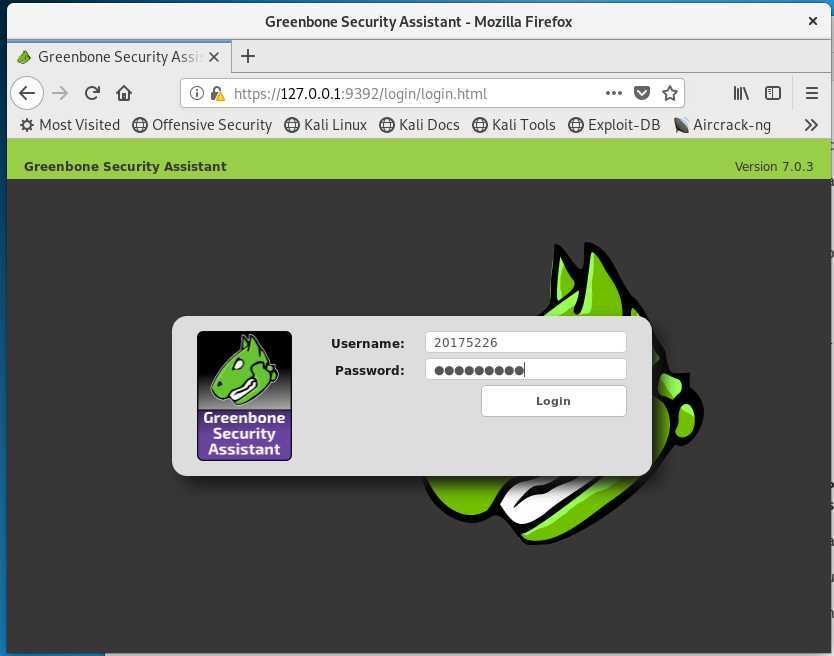Open the Kali Tools bookmark

point(514,125)
